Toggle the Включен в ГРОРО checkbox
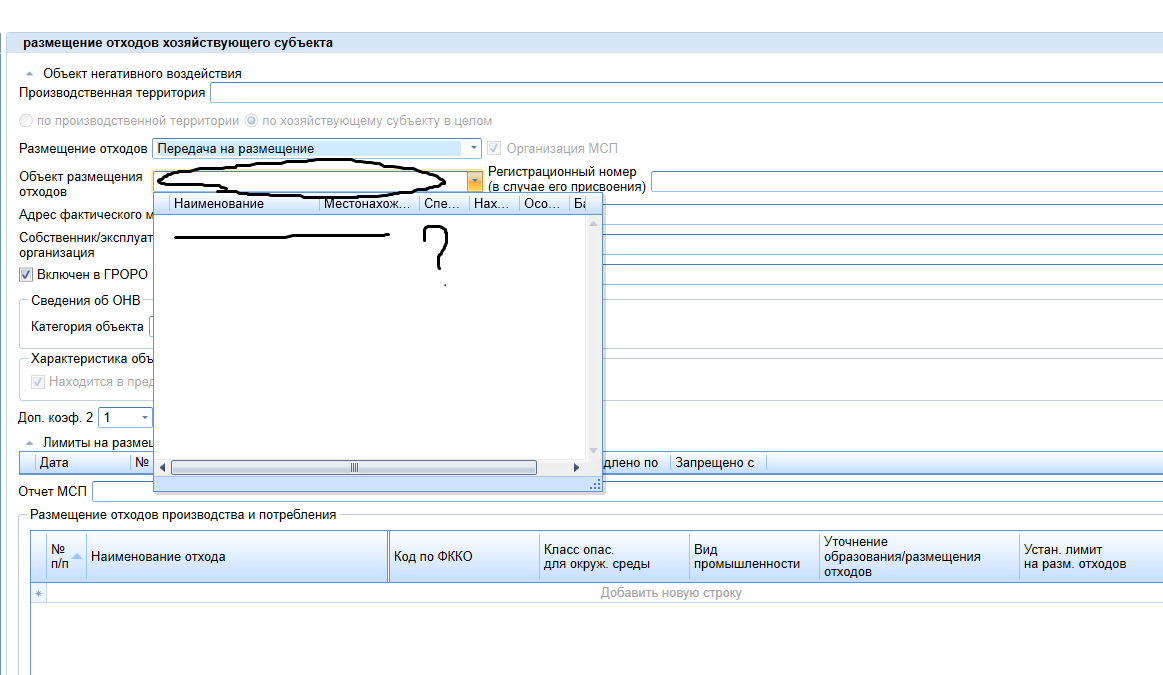This screenshot has height=675, width=1163. click(26, 275)
